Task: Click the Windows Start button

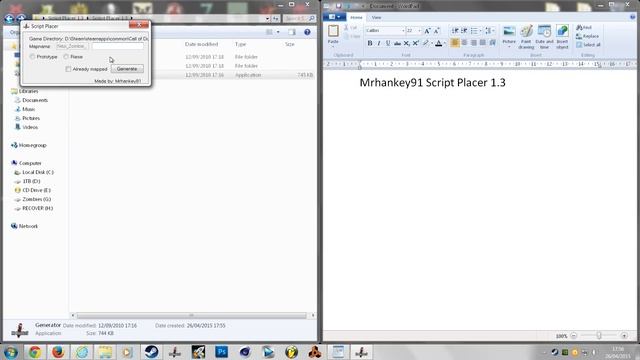Action: tap(11, 352)
